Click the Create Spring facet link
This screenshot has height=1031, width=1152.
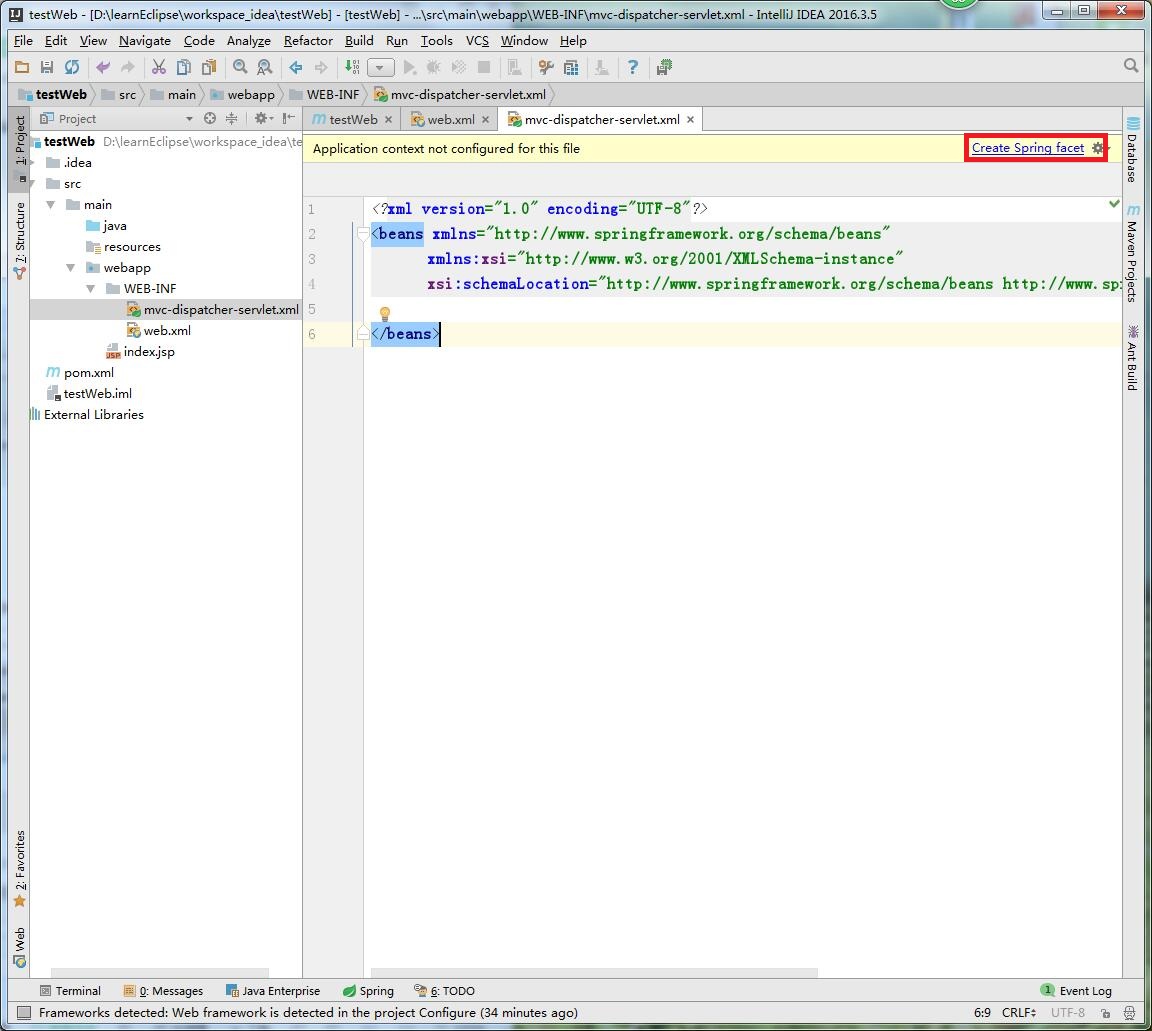point(1028,148)
